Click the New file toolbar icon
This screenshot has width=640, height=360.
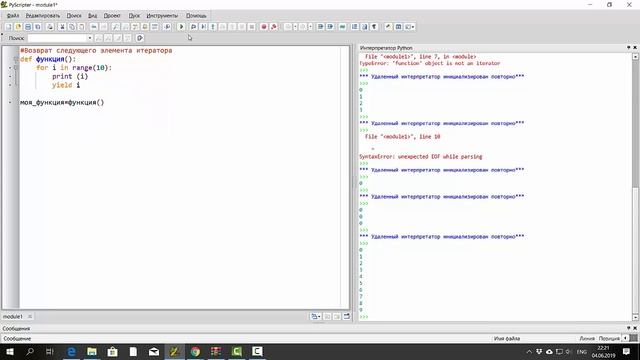click(9, 27)
